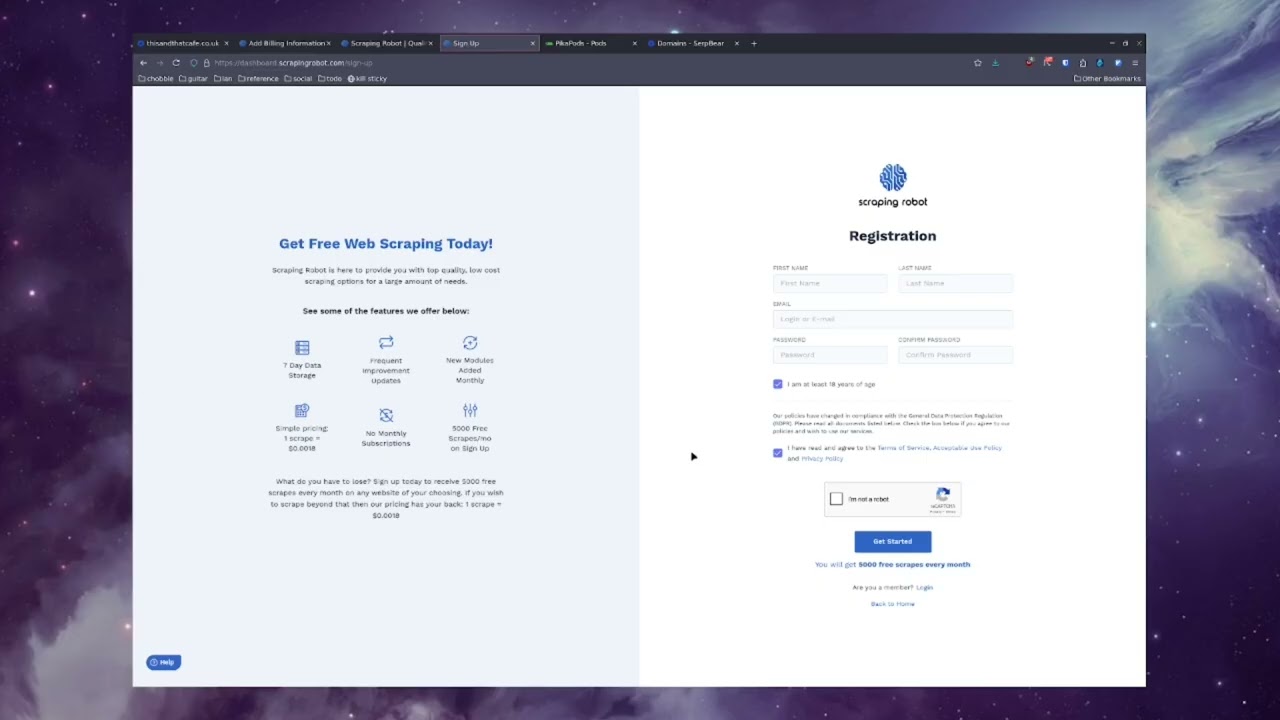The height and width of the screenshot is (720, 1280).
Task: Open the Other Bookmarks folder
Action: 1106,78
